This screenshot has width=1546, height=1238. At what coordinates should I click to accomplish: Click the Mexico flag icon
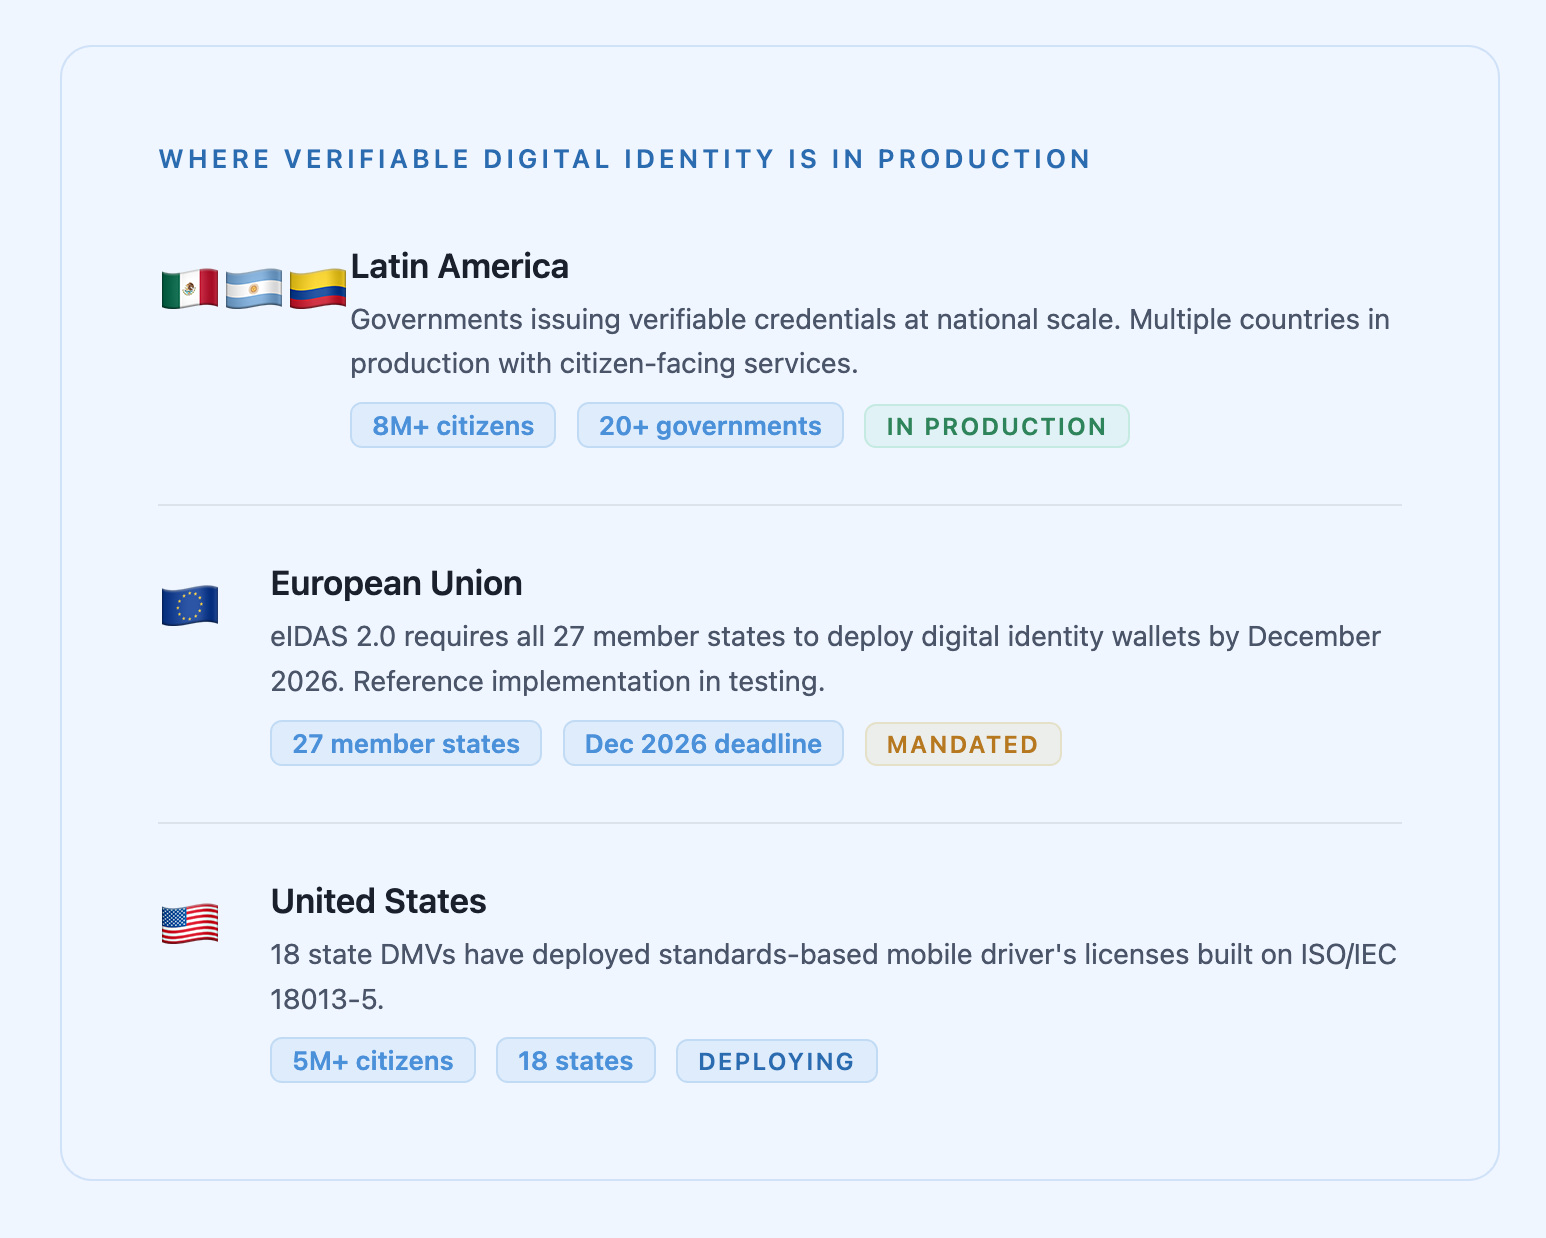[x=190, y=289]
